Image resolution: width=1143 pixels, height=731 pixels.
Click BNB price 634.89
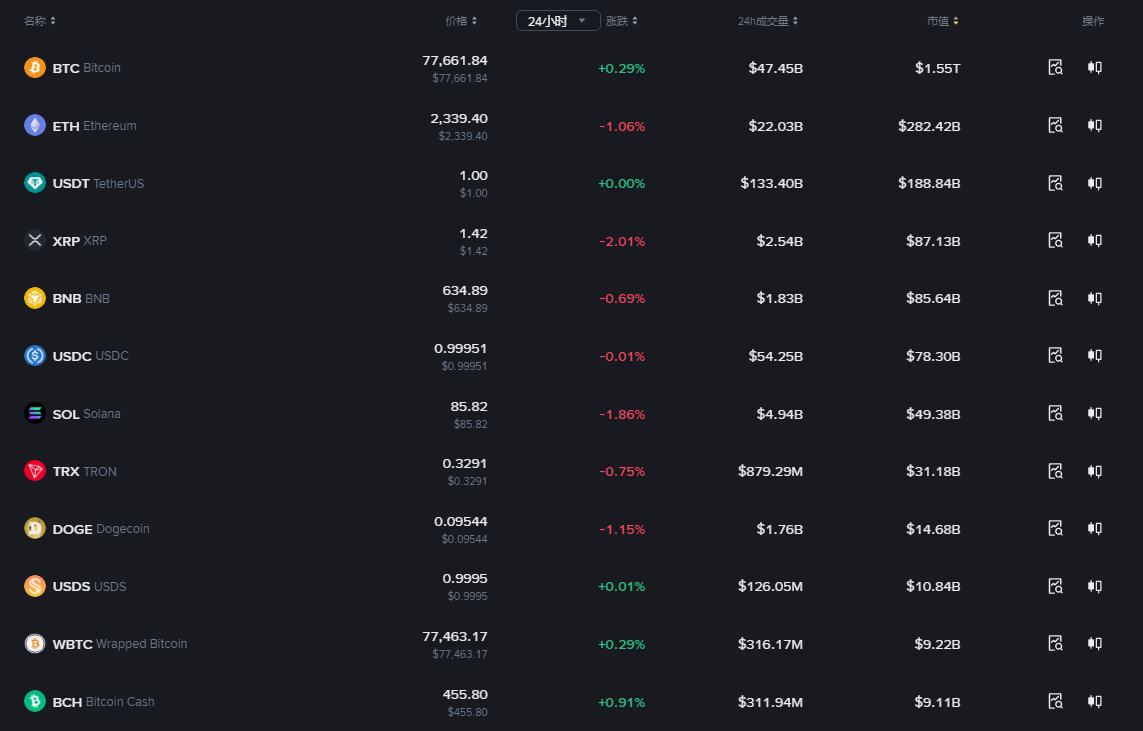pos(465,290)
